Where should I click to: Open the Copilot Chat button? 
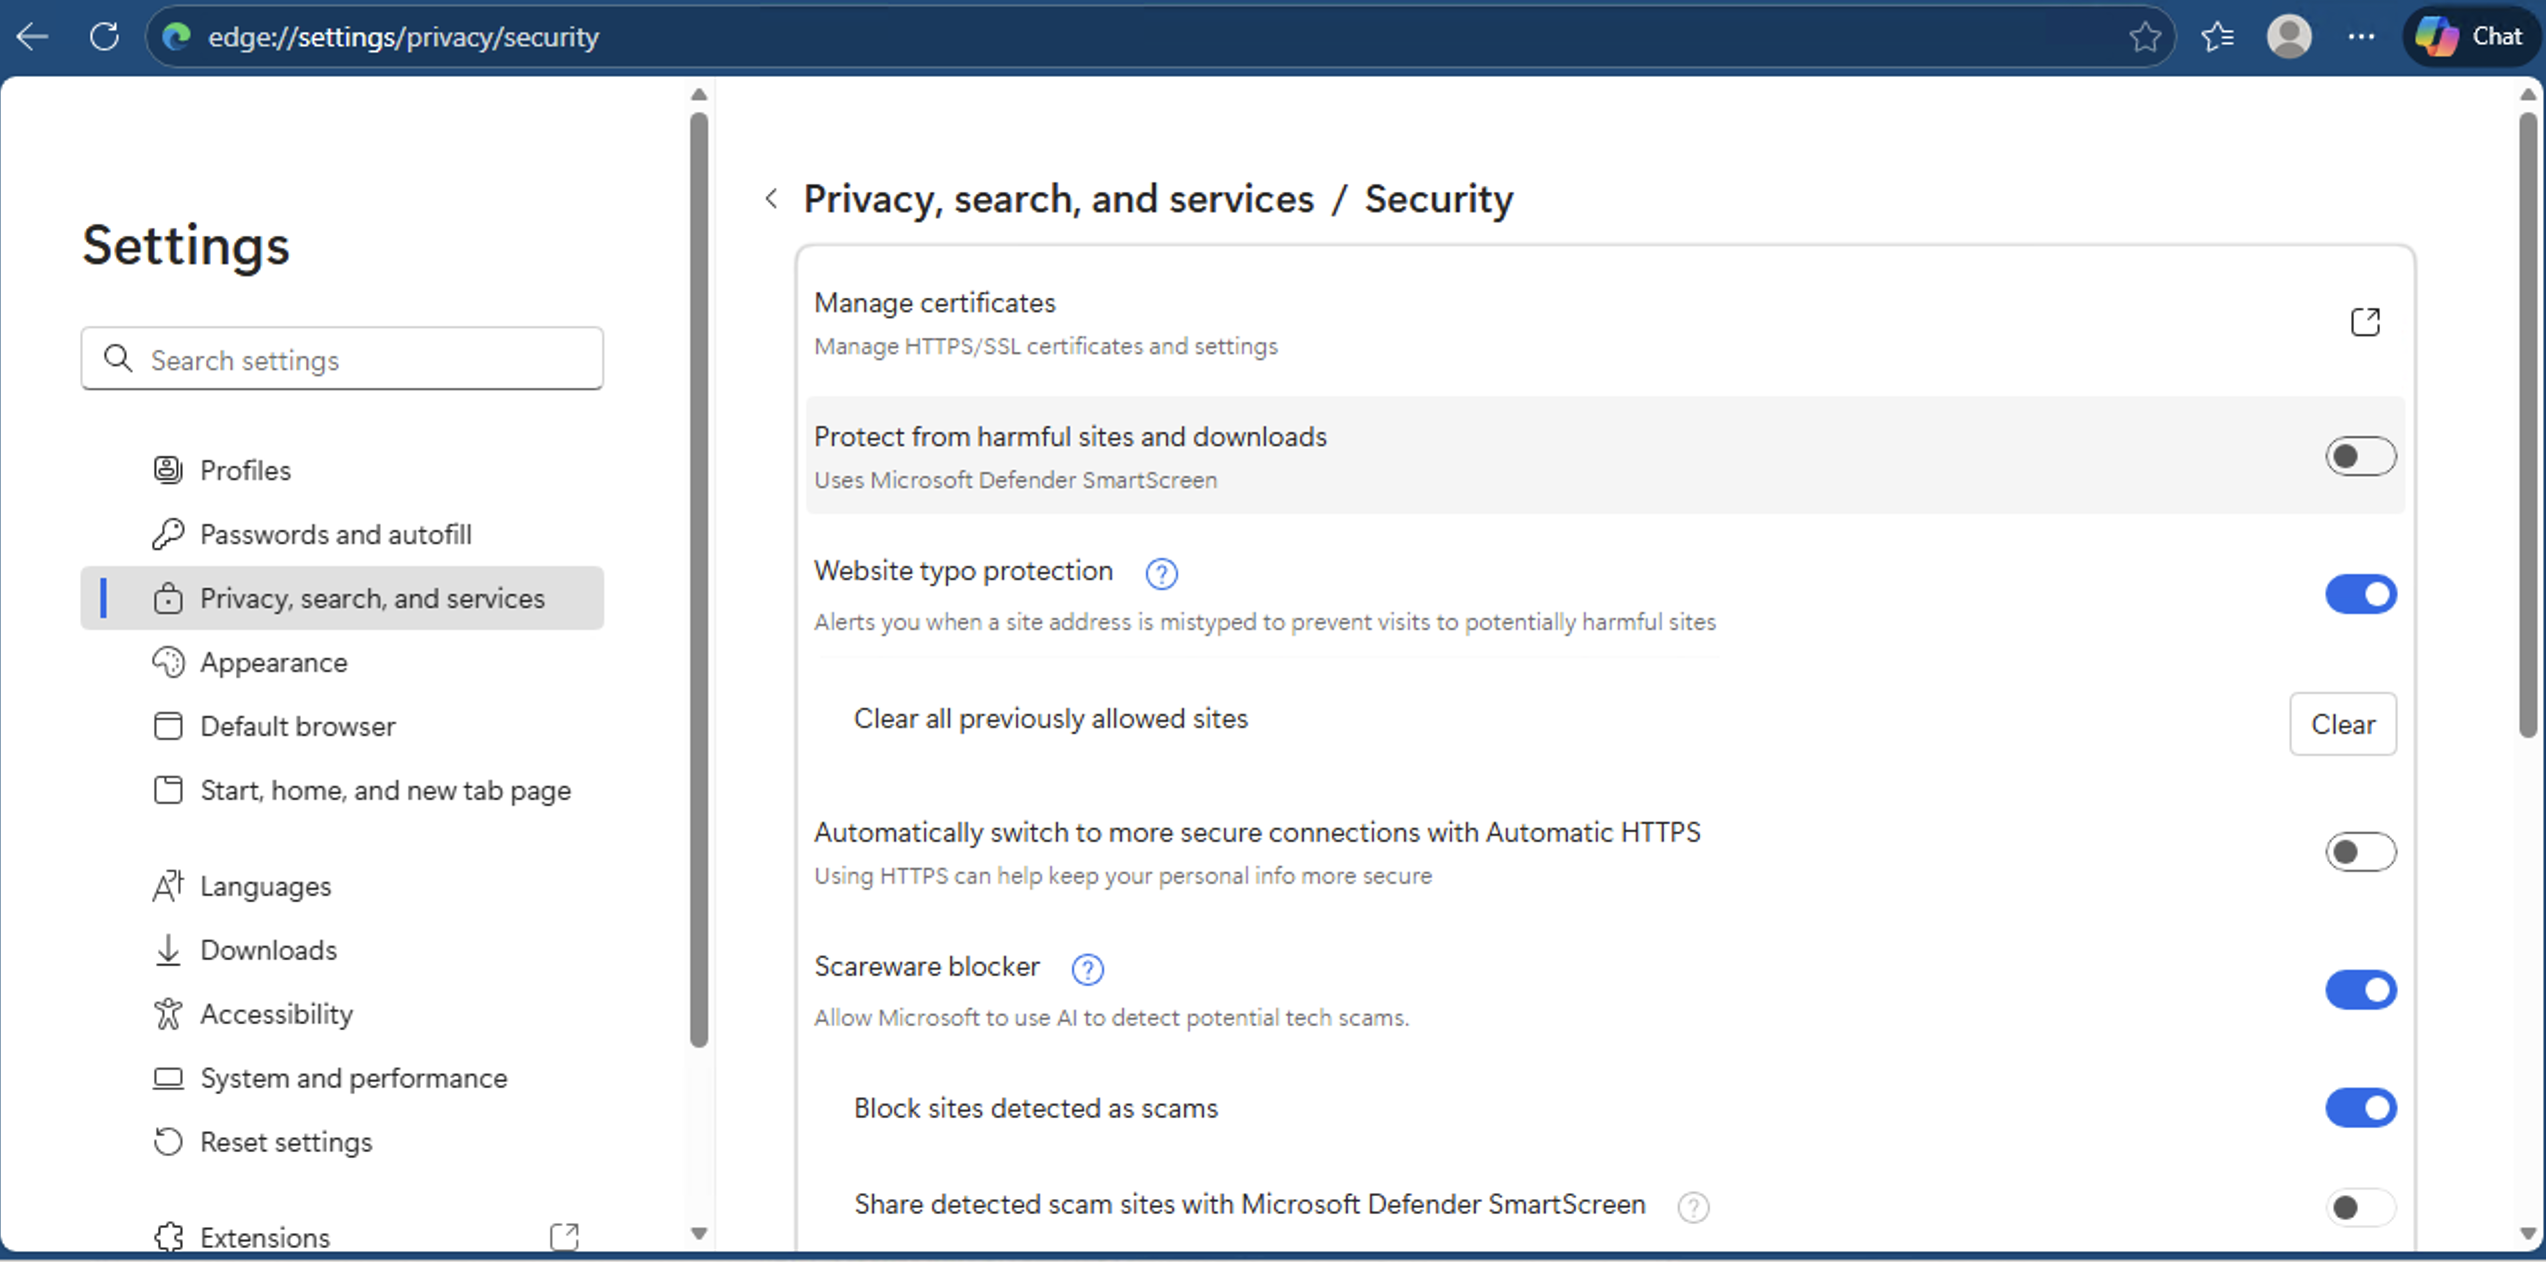tap(2471, 37)
